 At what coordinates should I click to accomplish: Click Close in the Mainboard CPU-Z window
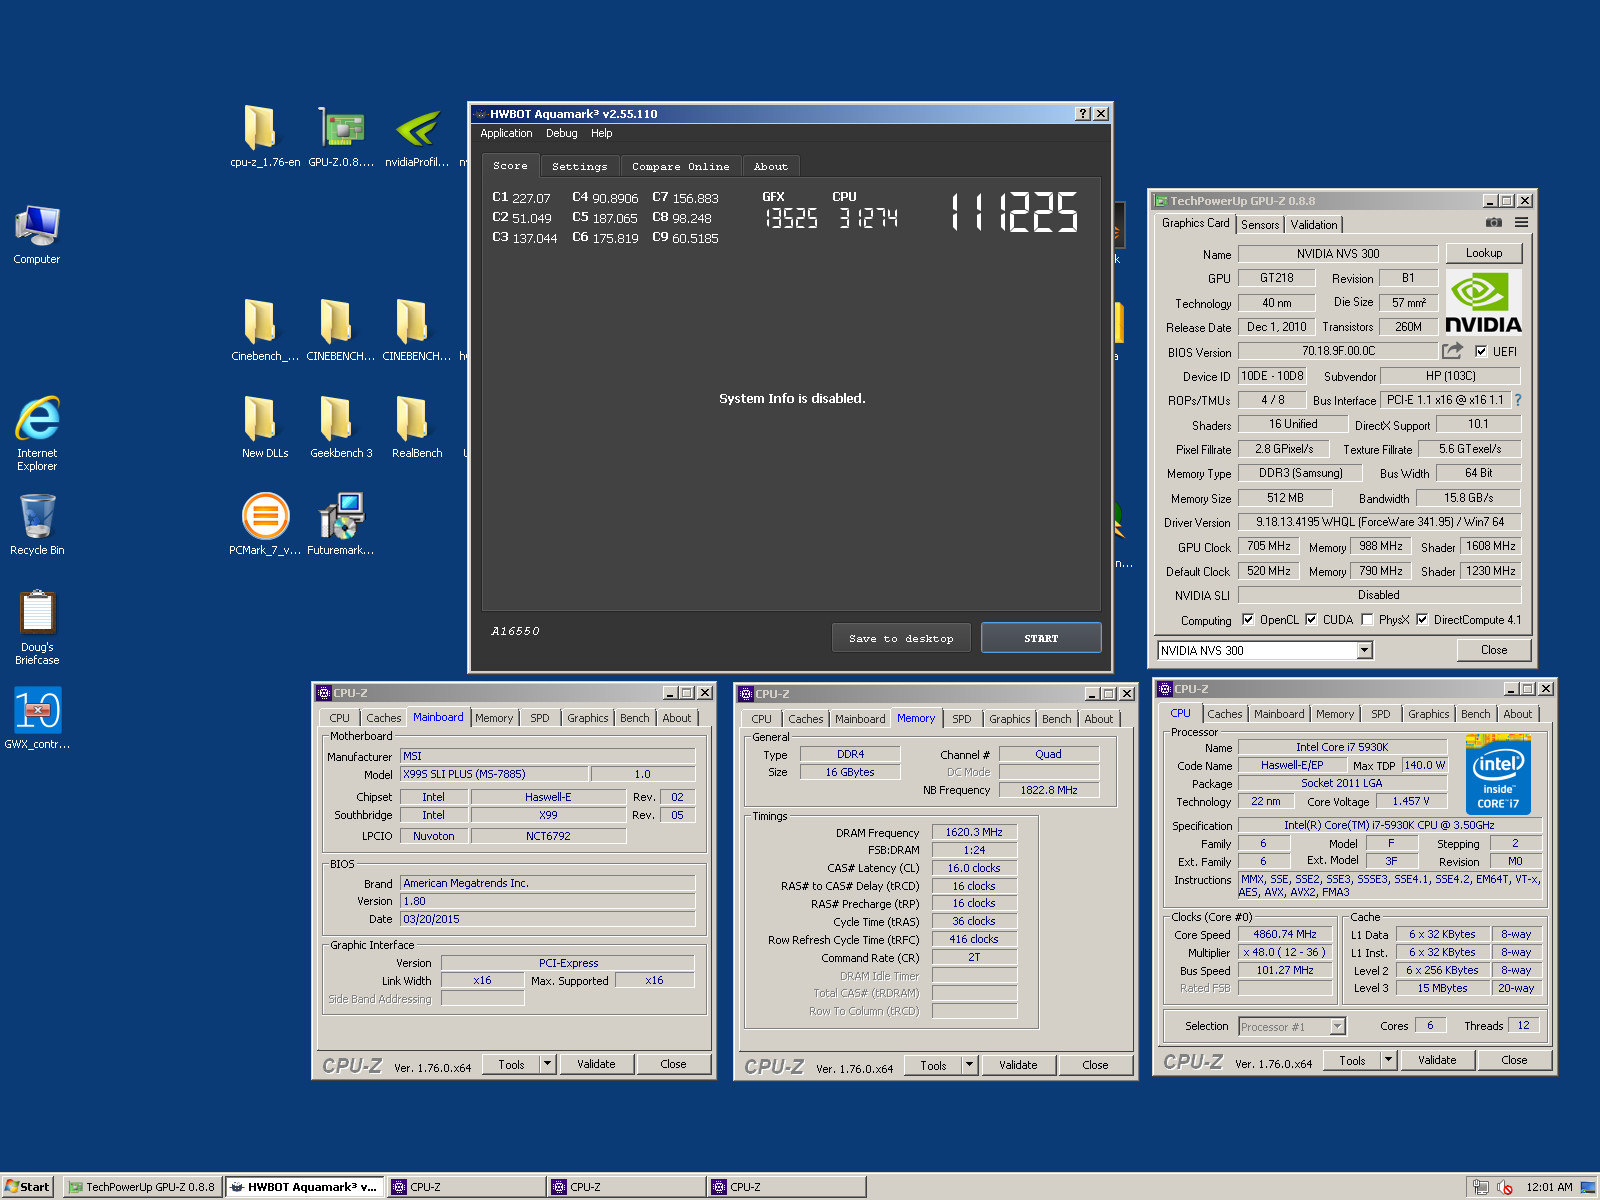pos(673,1064)
